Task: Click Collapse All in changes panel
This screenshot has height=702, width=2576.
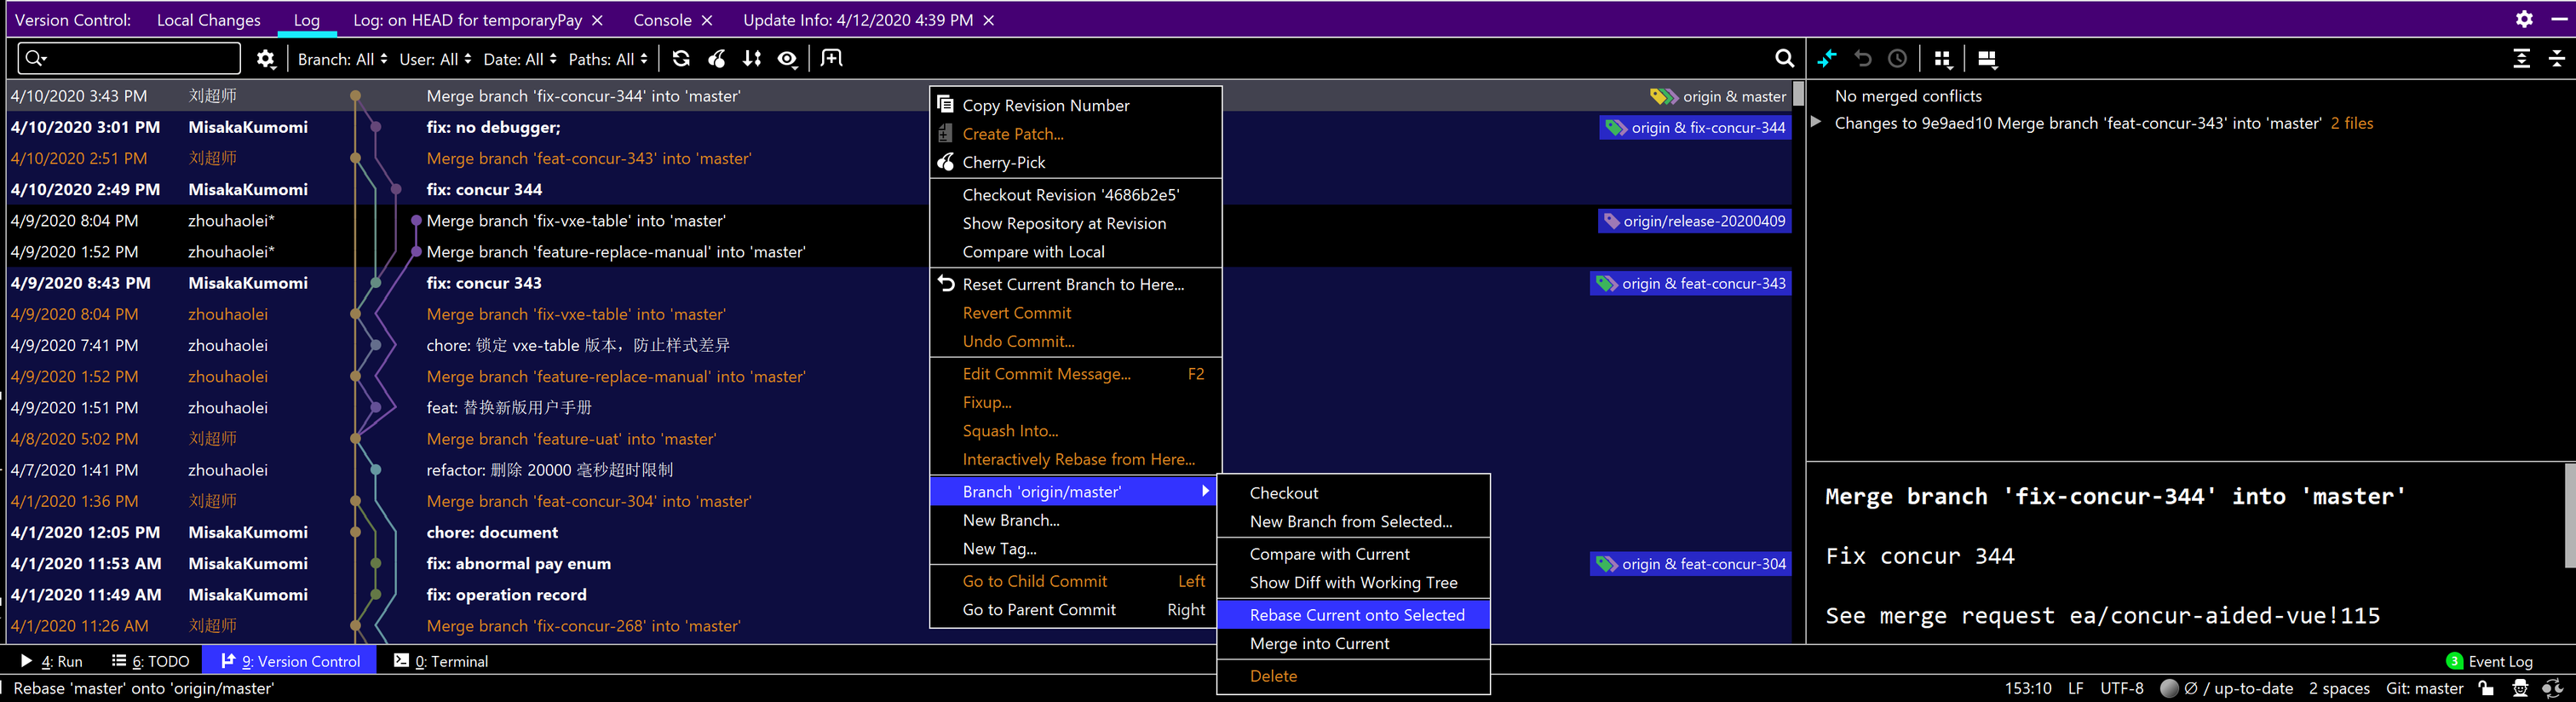Action: 2556,59
